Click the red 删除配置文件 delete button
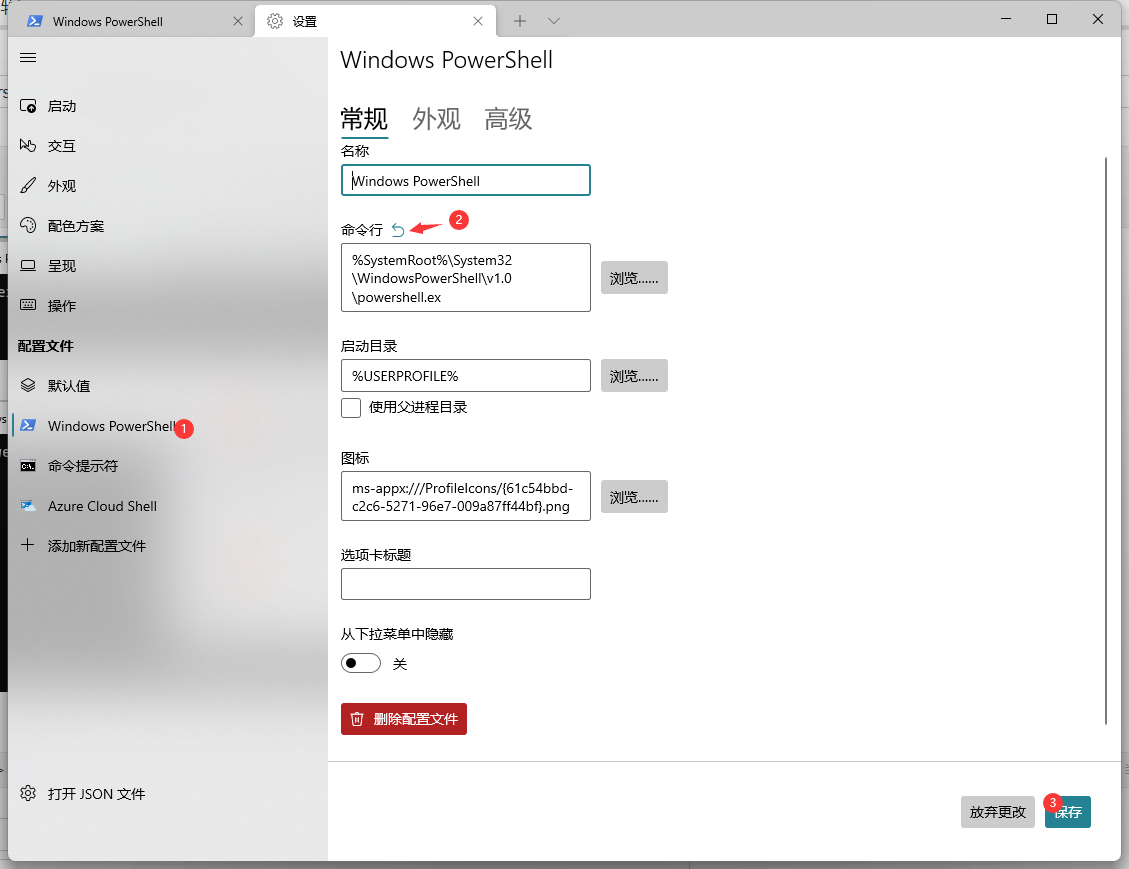Viewport: 1129px width, 869px height. pyautogui.click(x=404, y=719)
